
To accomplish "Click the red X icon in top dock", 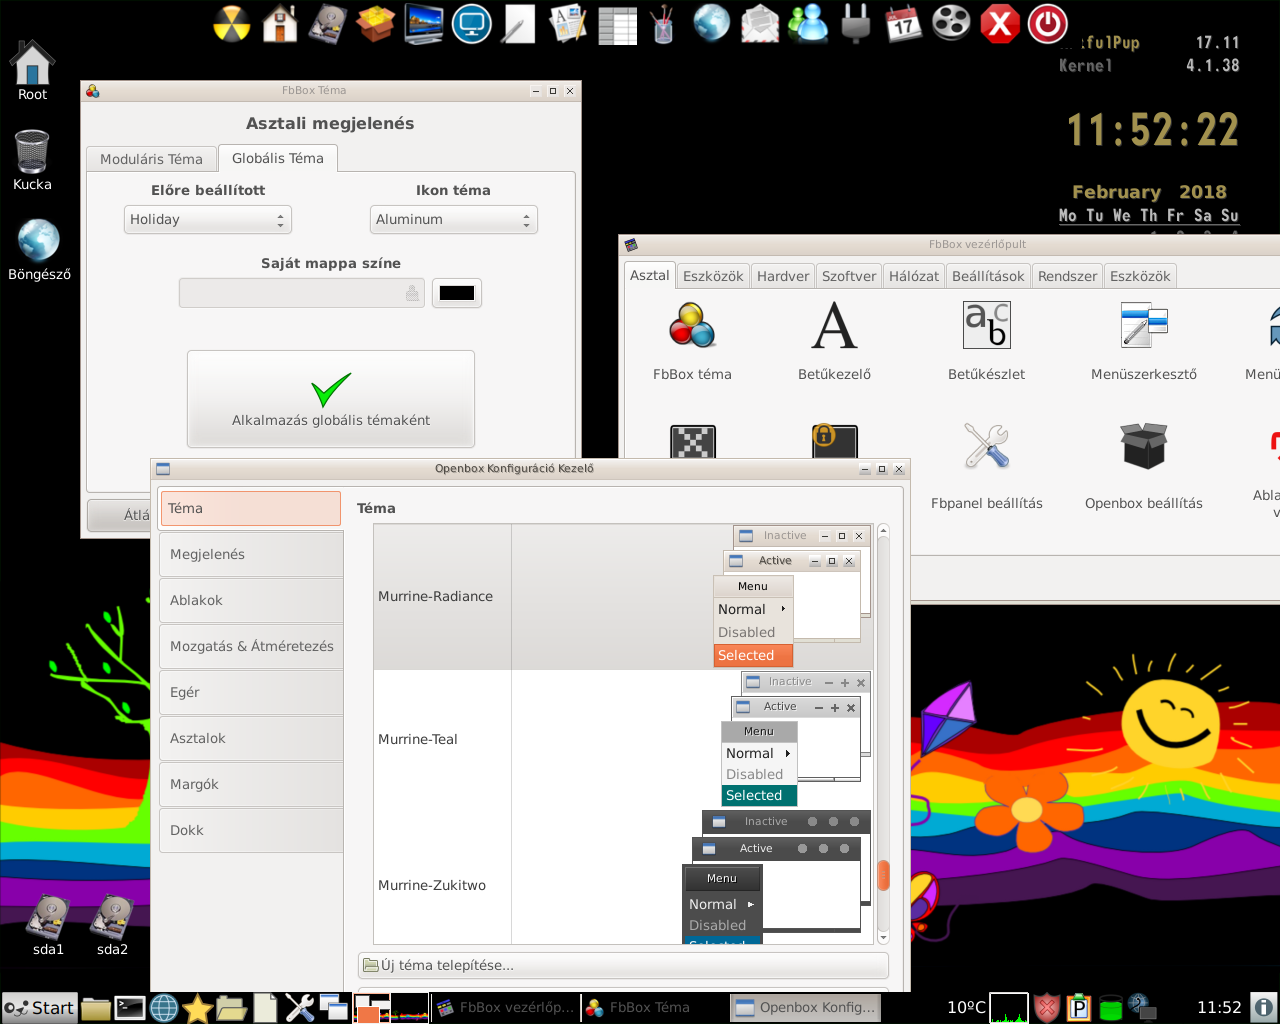I will pos(1000,23).
